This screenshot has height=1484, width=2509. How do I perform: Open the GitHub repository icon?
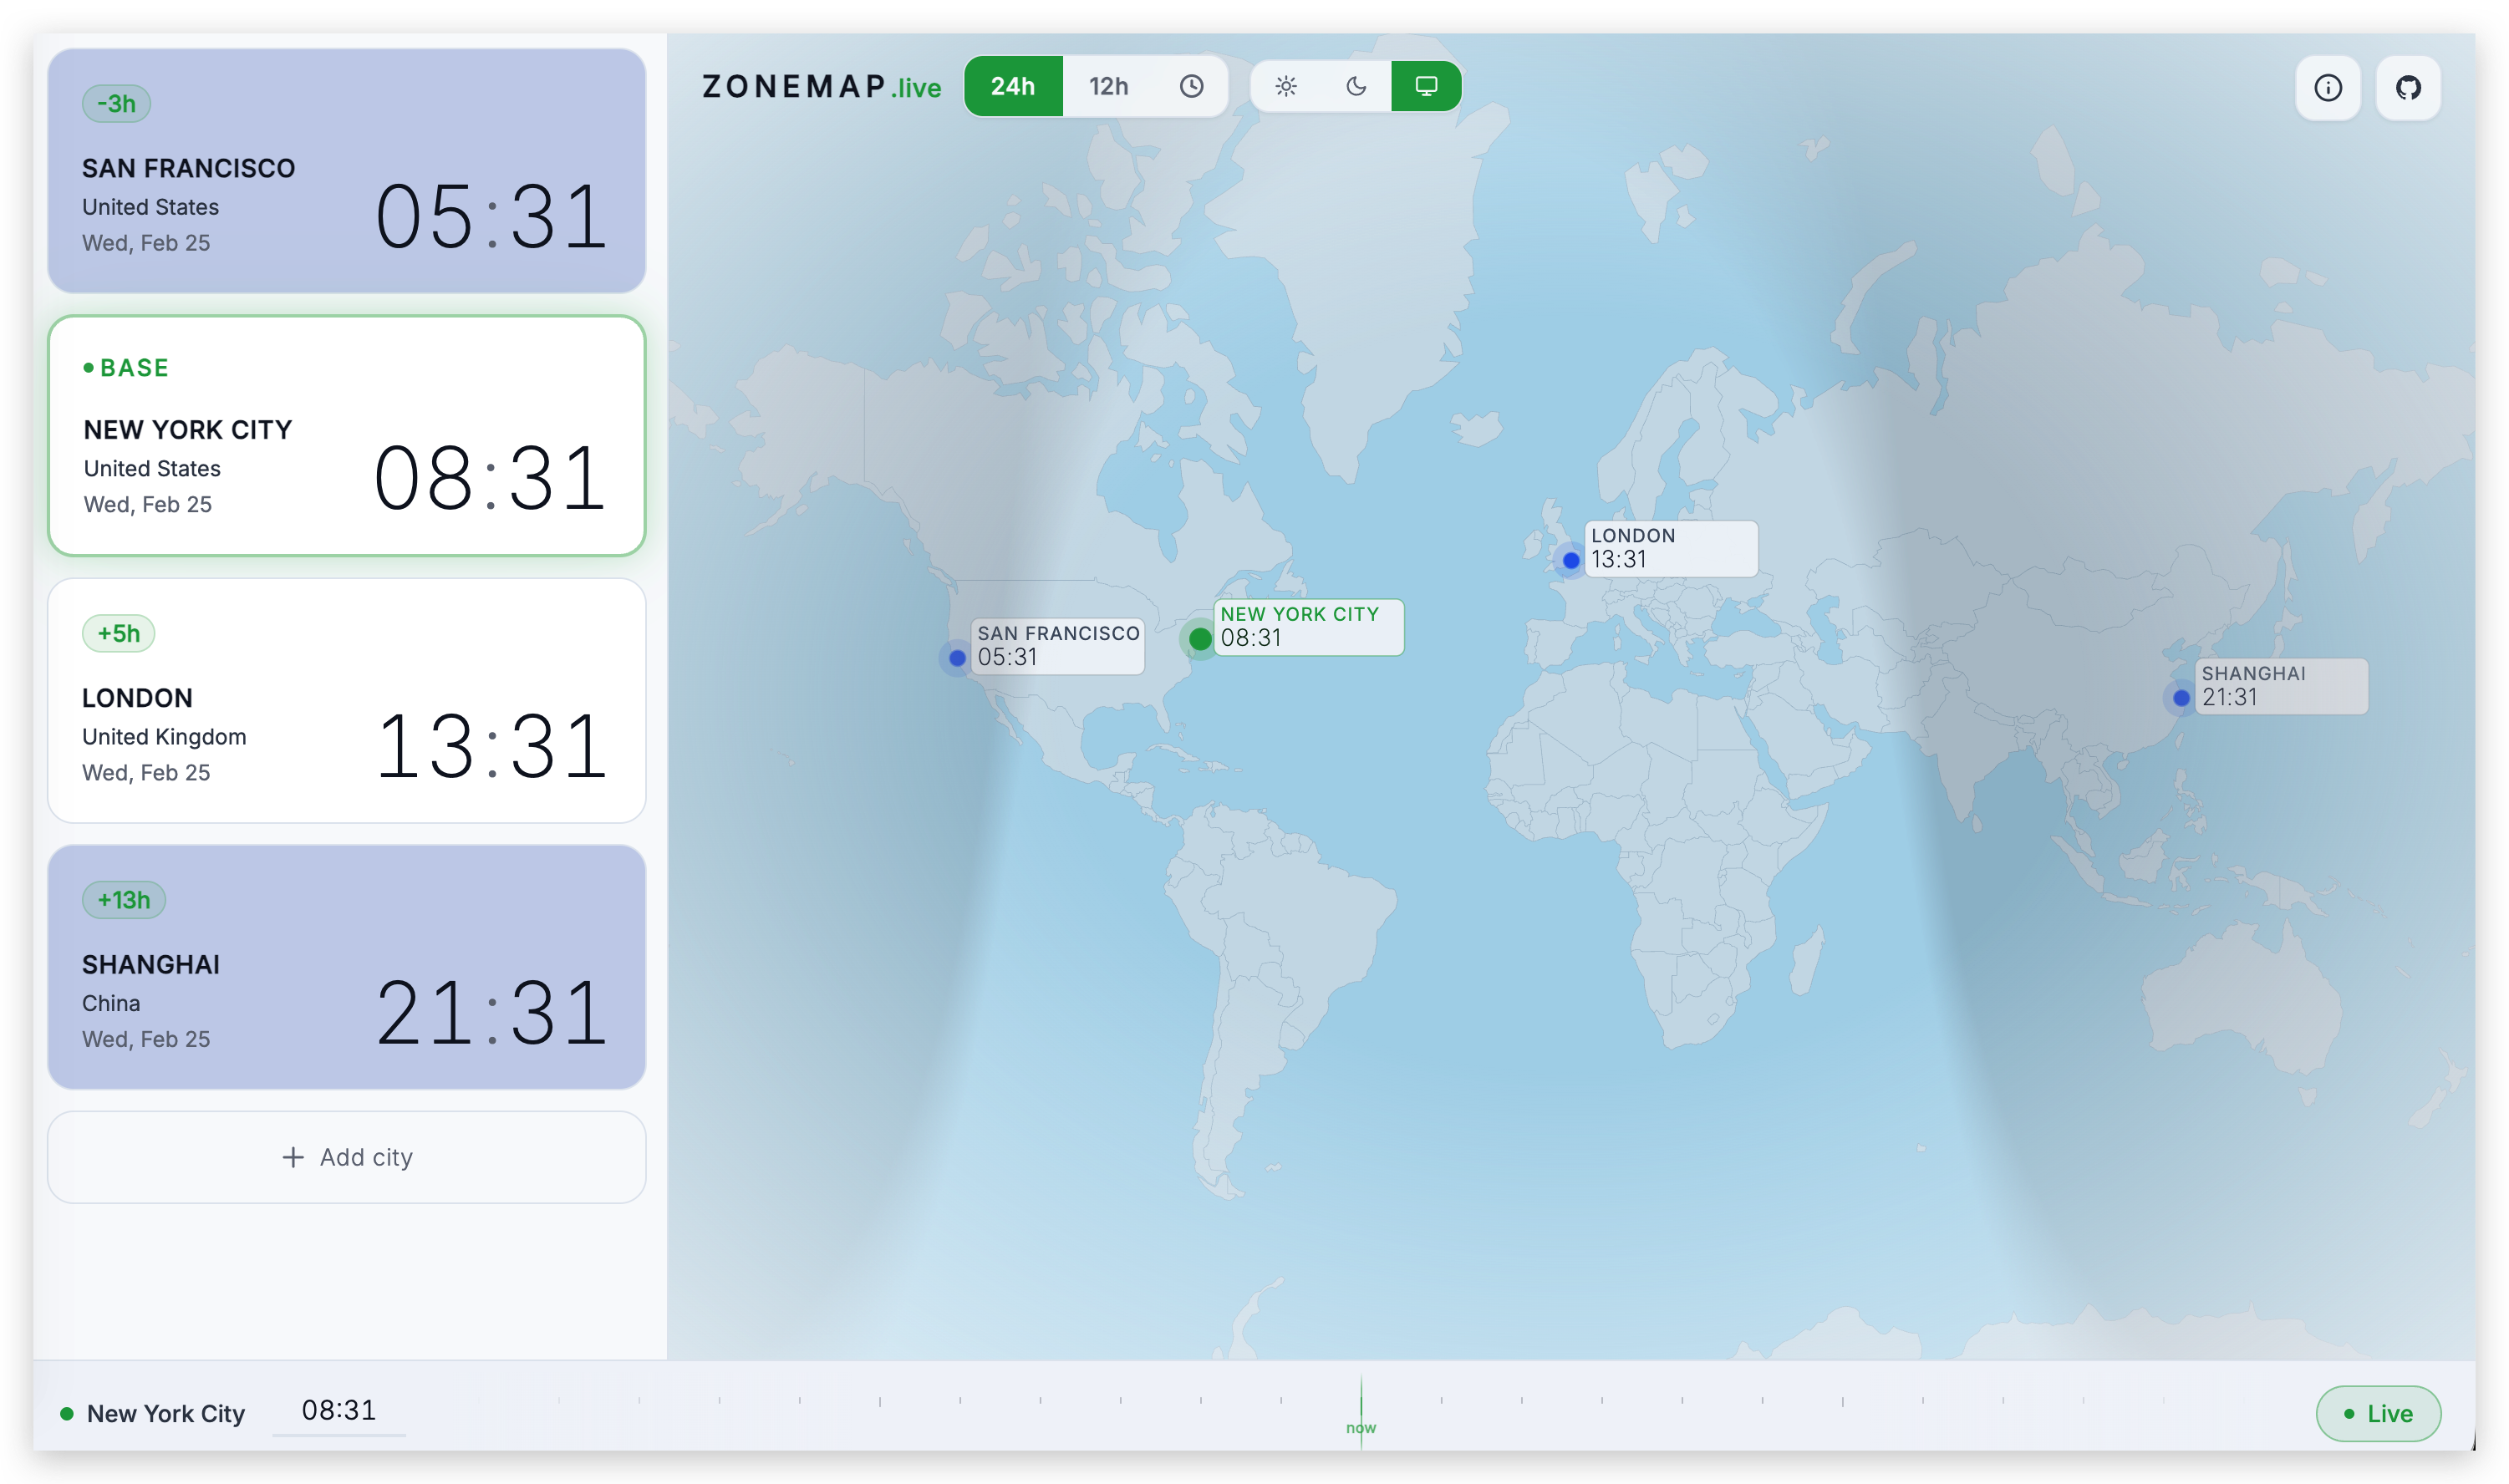pos(2409,88)
